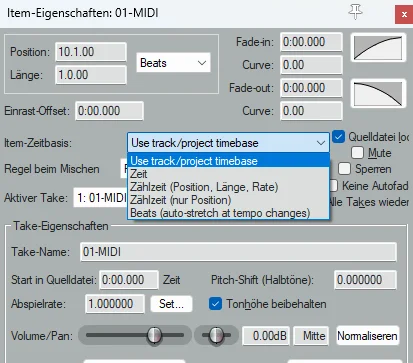
Task: Click the Set... playback rate button
Action: [171, 304]
